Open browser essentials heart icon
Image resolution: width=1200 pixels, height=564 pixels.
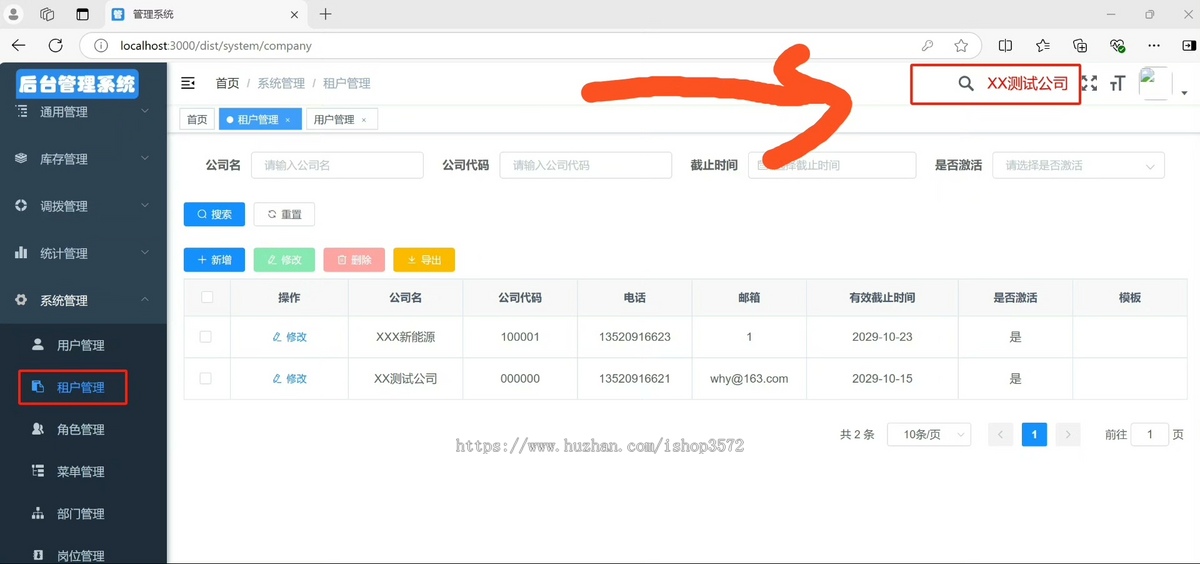(x=1117, y=45)
